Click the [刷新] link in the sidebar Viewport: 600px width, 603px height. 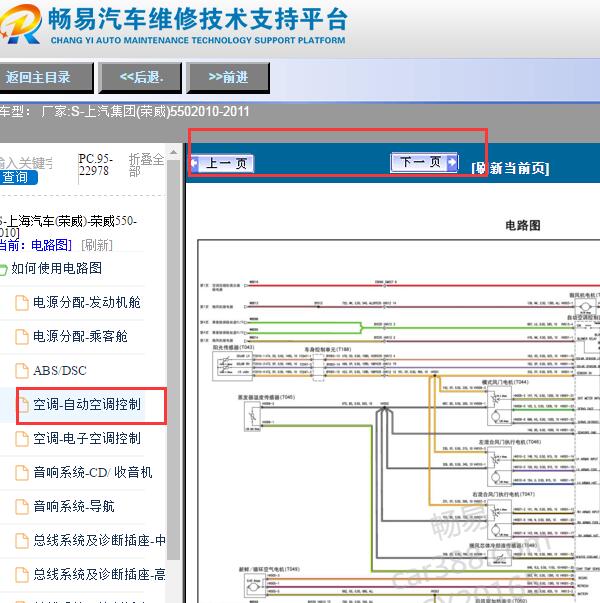[x=97, y=245]
